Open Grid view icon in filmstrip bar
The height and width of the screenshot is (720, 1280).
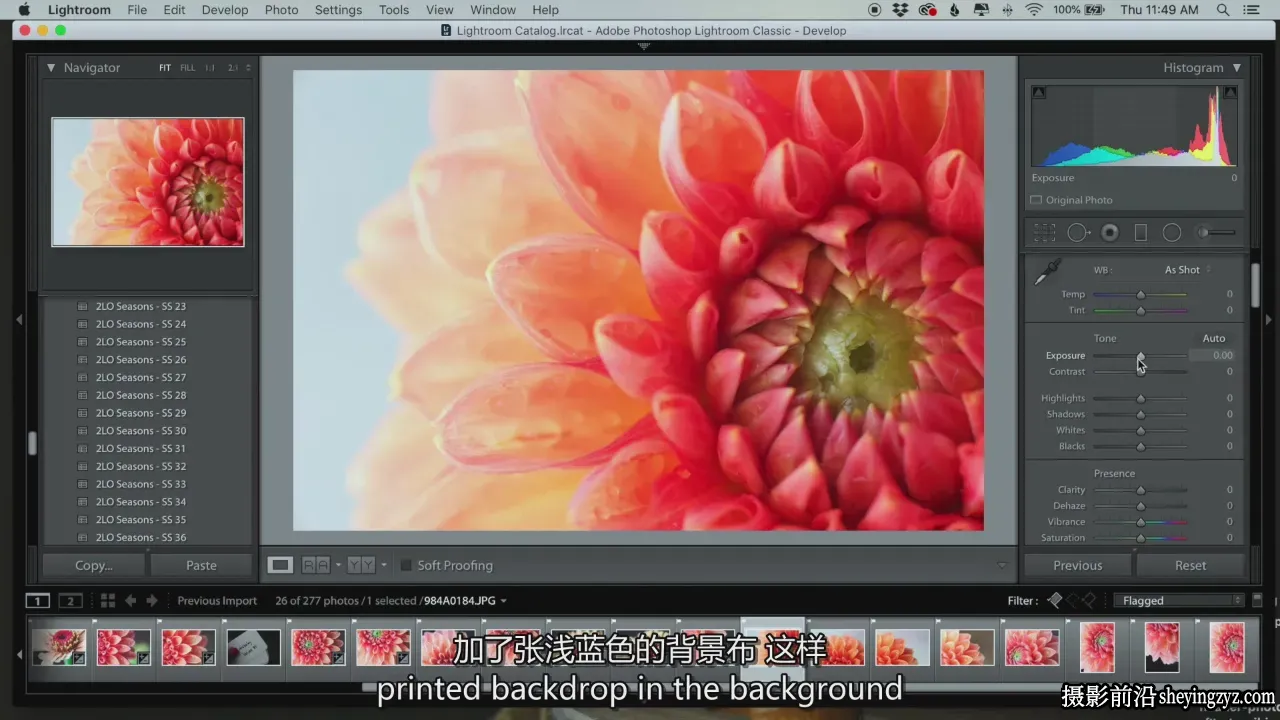[107, 600]
